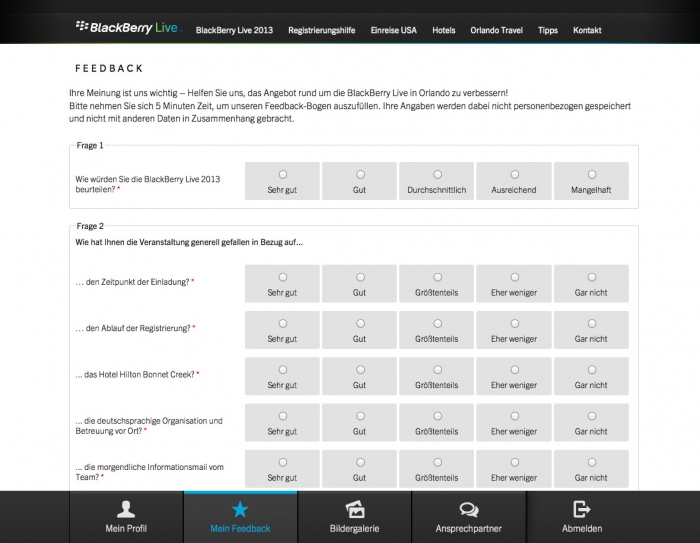Choose Ausreichend for Frage 1
This screenshot has width=700, height=543.
(x=515, y=175)
